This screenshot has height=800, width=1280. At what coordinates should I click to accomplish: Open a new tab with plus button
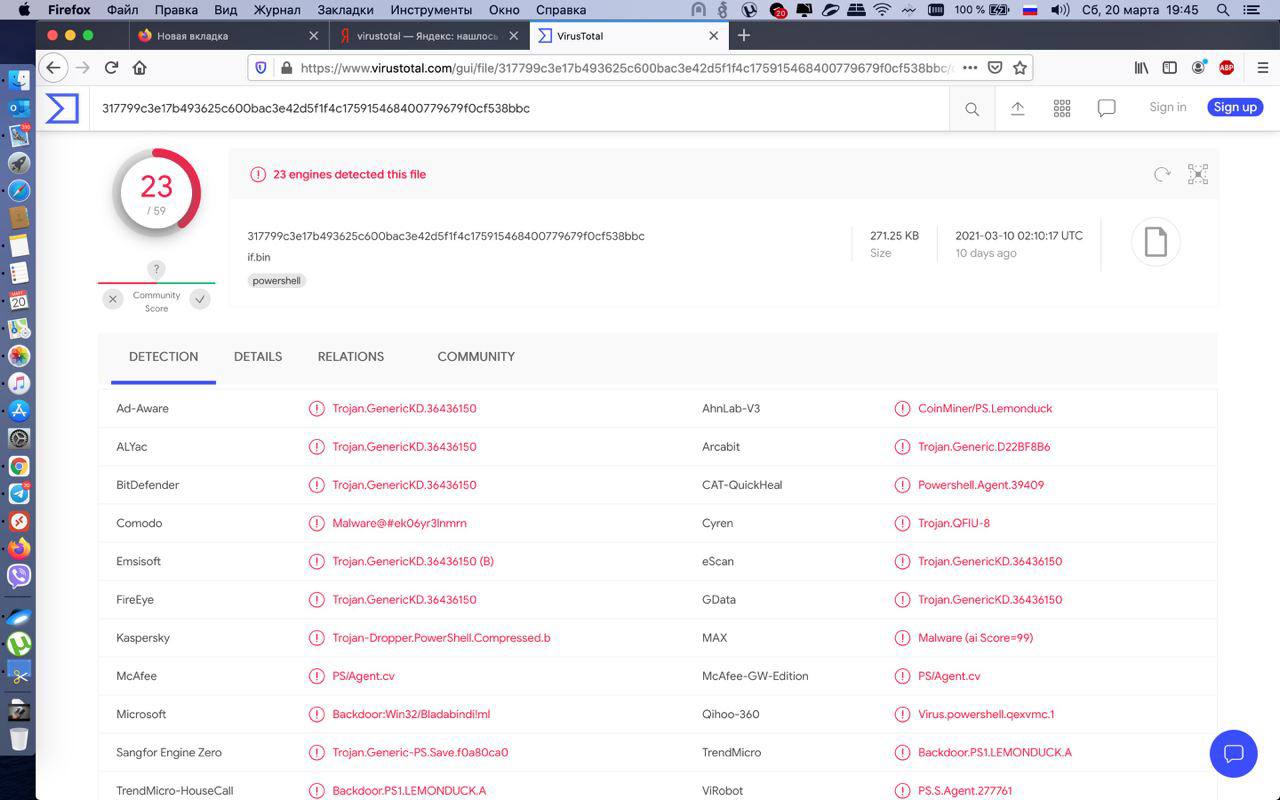(743, 35)
